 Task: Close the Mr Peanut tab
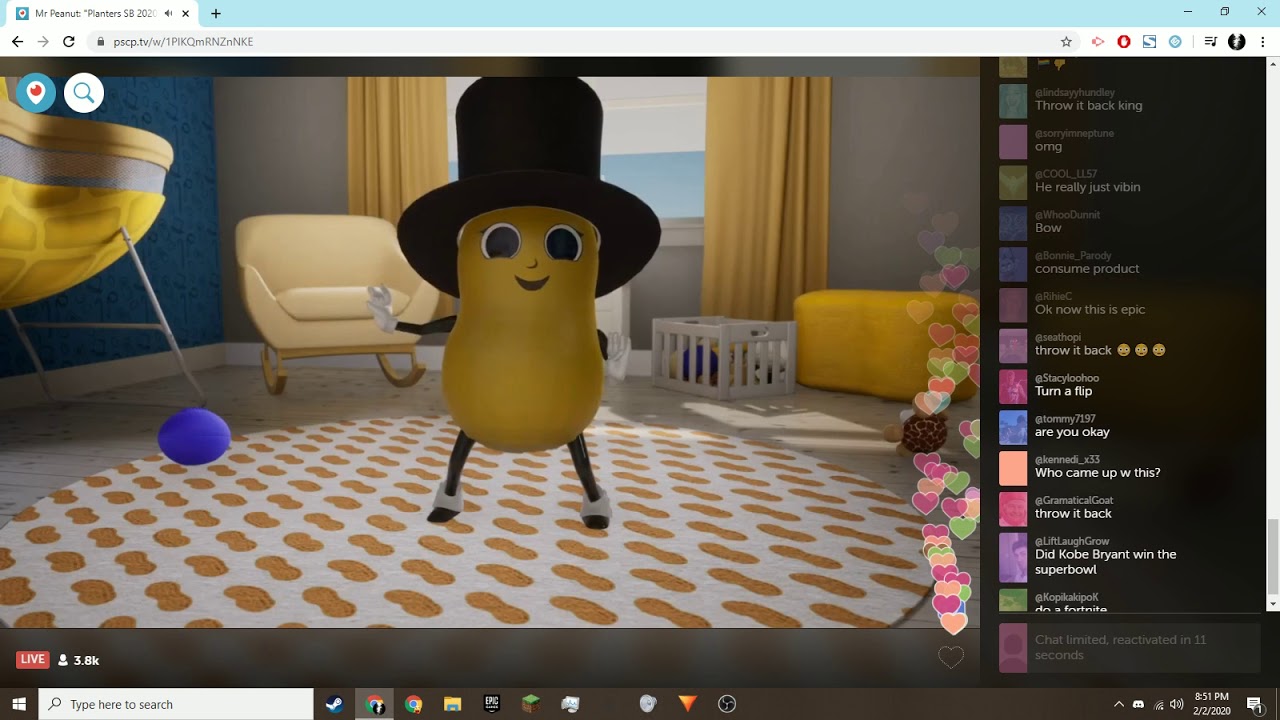point(187,13)
